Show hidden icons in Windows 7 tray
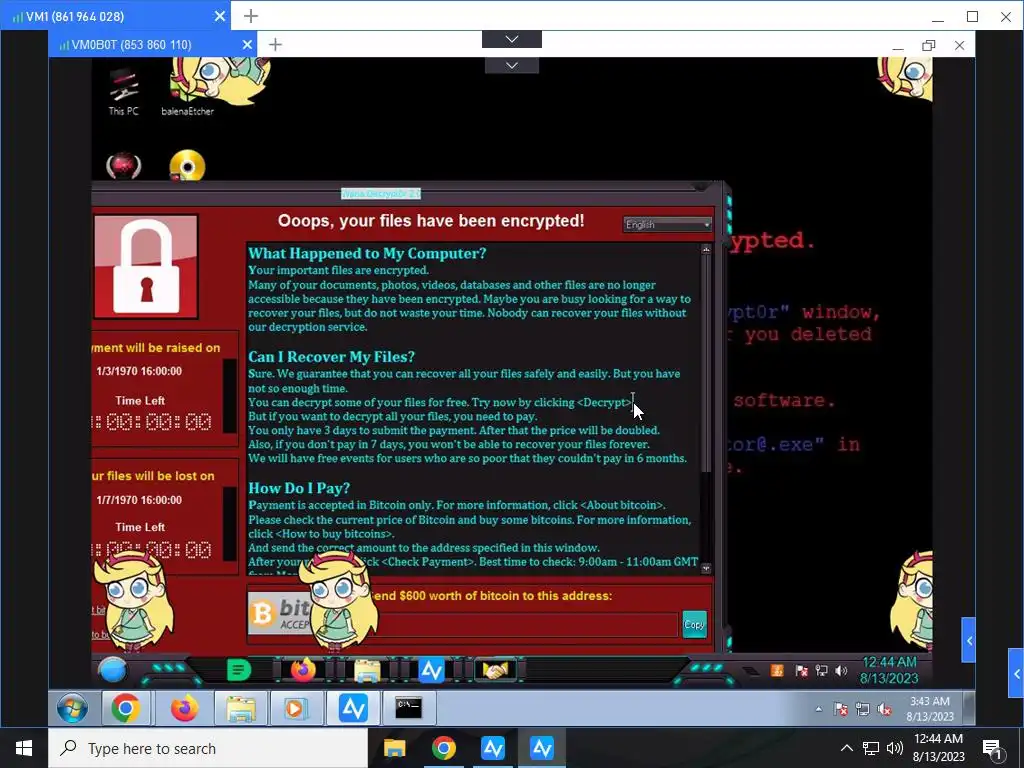Viewport: 1024px width, 768px height. pos(818,709)
